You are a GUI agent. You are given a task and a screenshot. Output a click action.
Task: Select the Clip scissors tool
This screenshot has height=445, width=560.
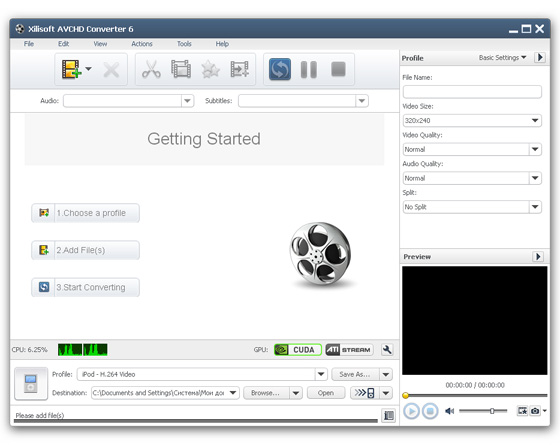151,69
